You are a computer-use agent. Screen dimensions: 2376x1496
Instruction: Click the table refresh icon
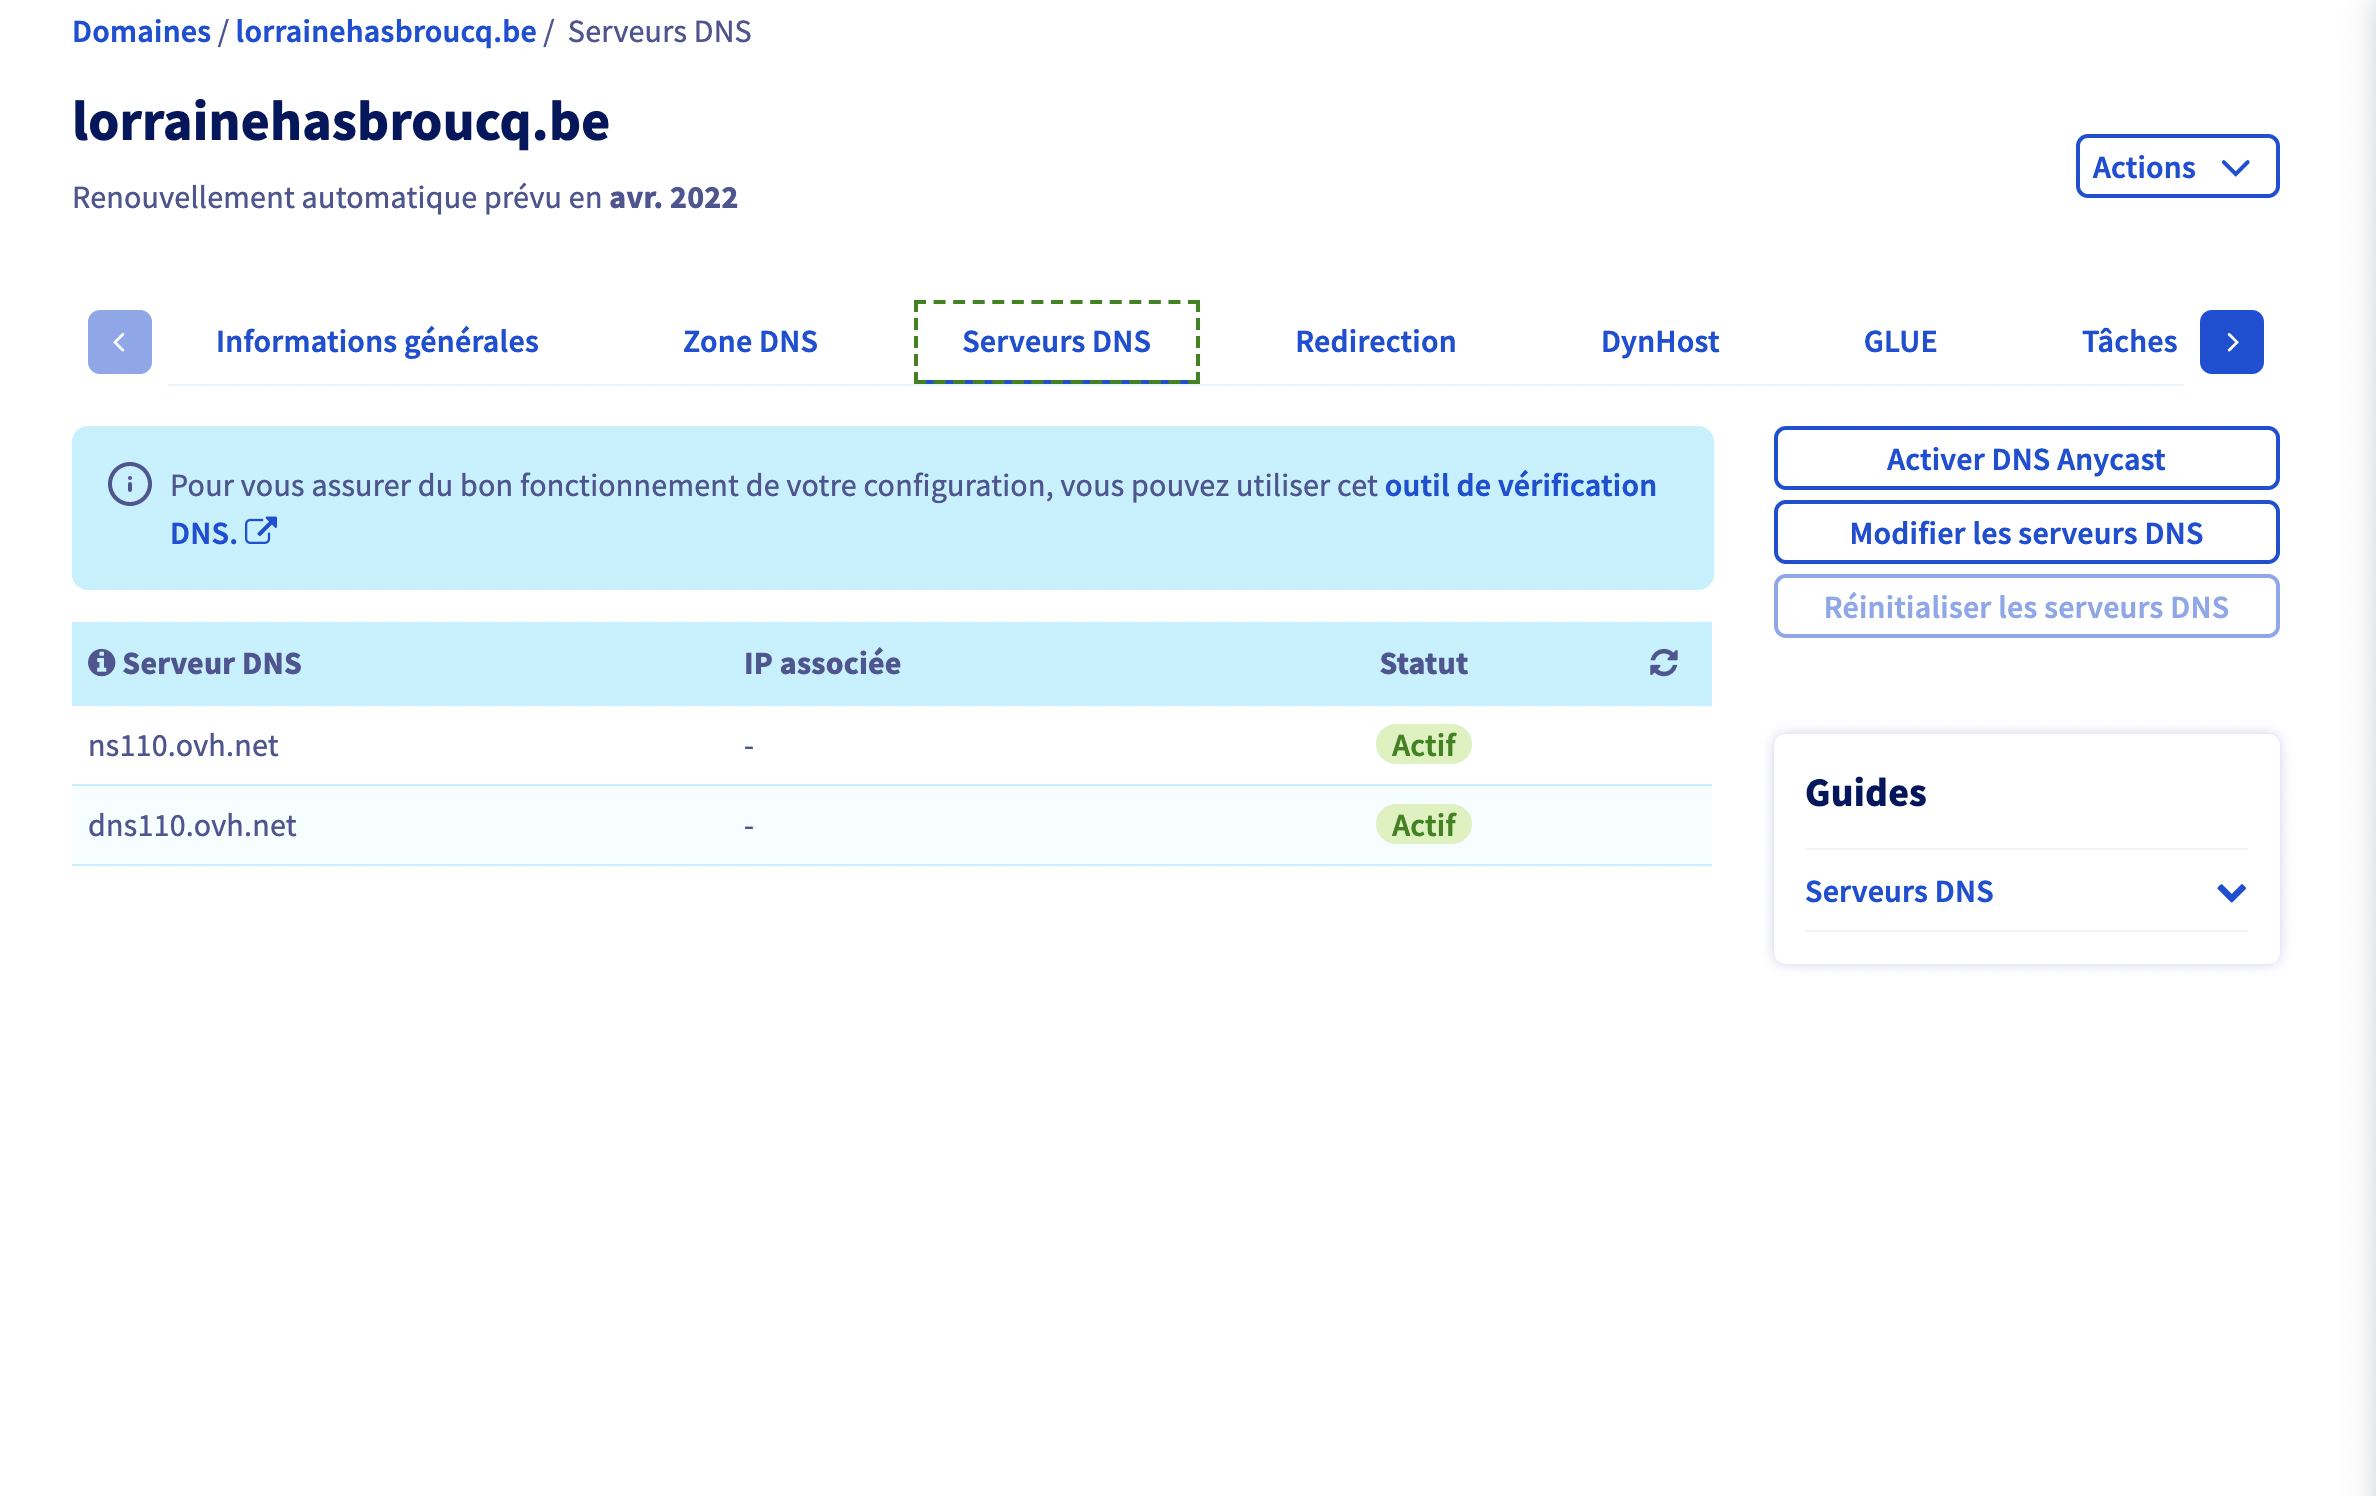[1663, 663]
